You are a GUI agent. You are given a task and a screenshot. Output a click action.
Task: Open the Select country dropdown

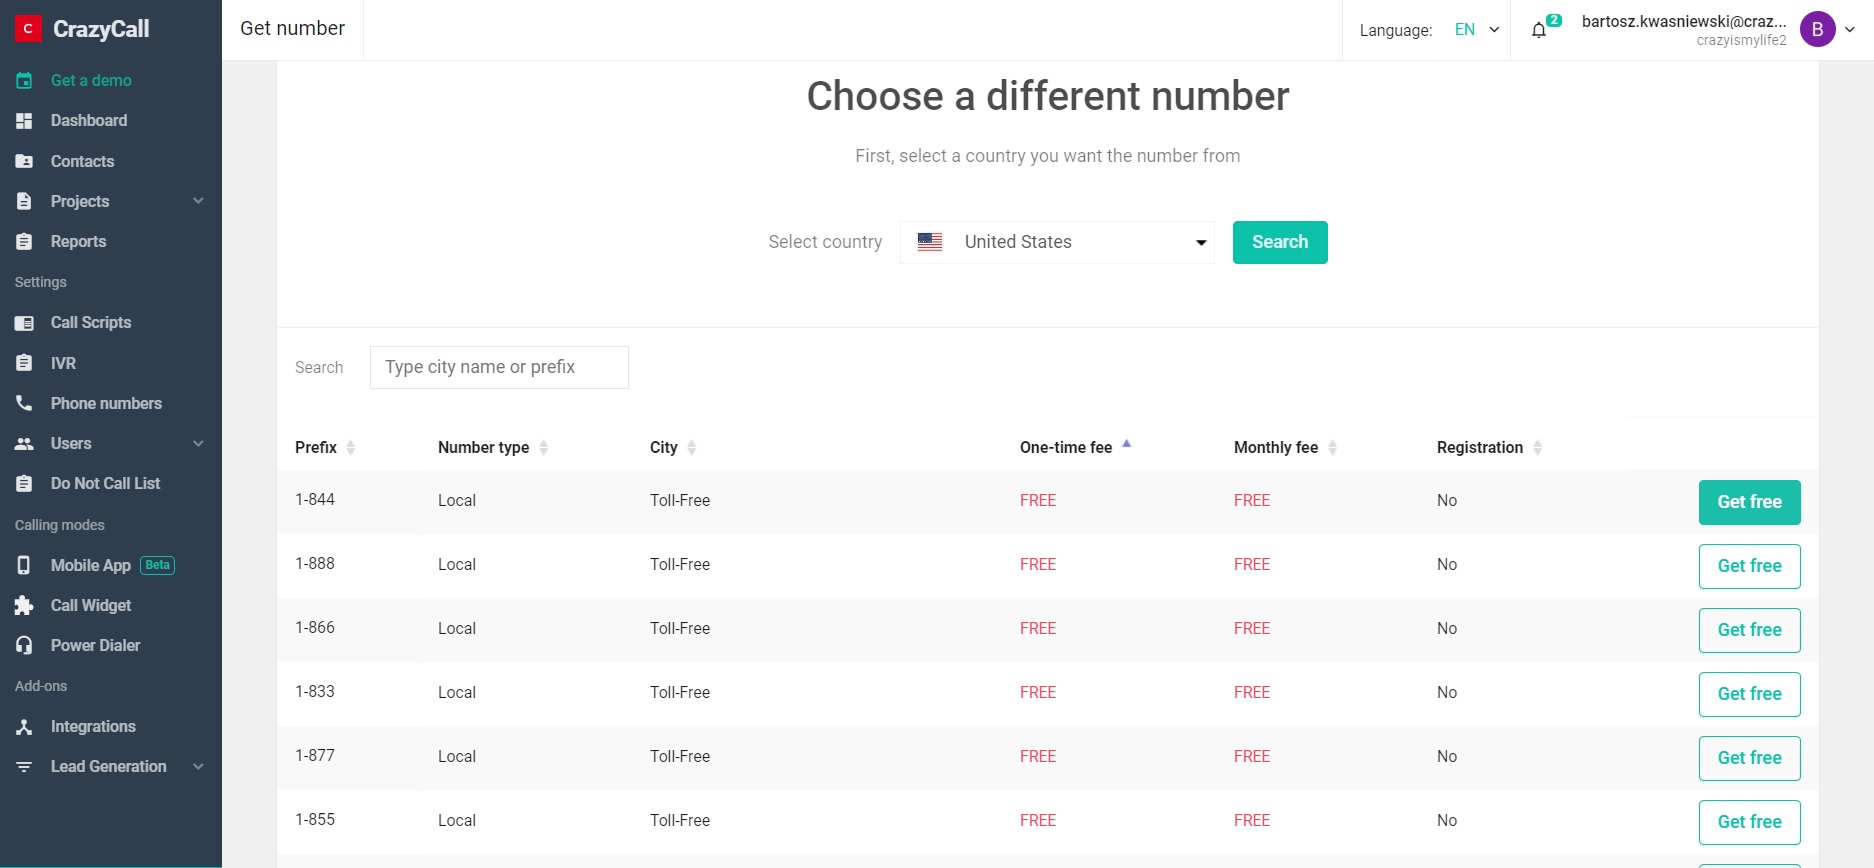pyautogui.click(x=1057, y=242)
